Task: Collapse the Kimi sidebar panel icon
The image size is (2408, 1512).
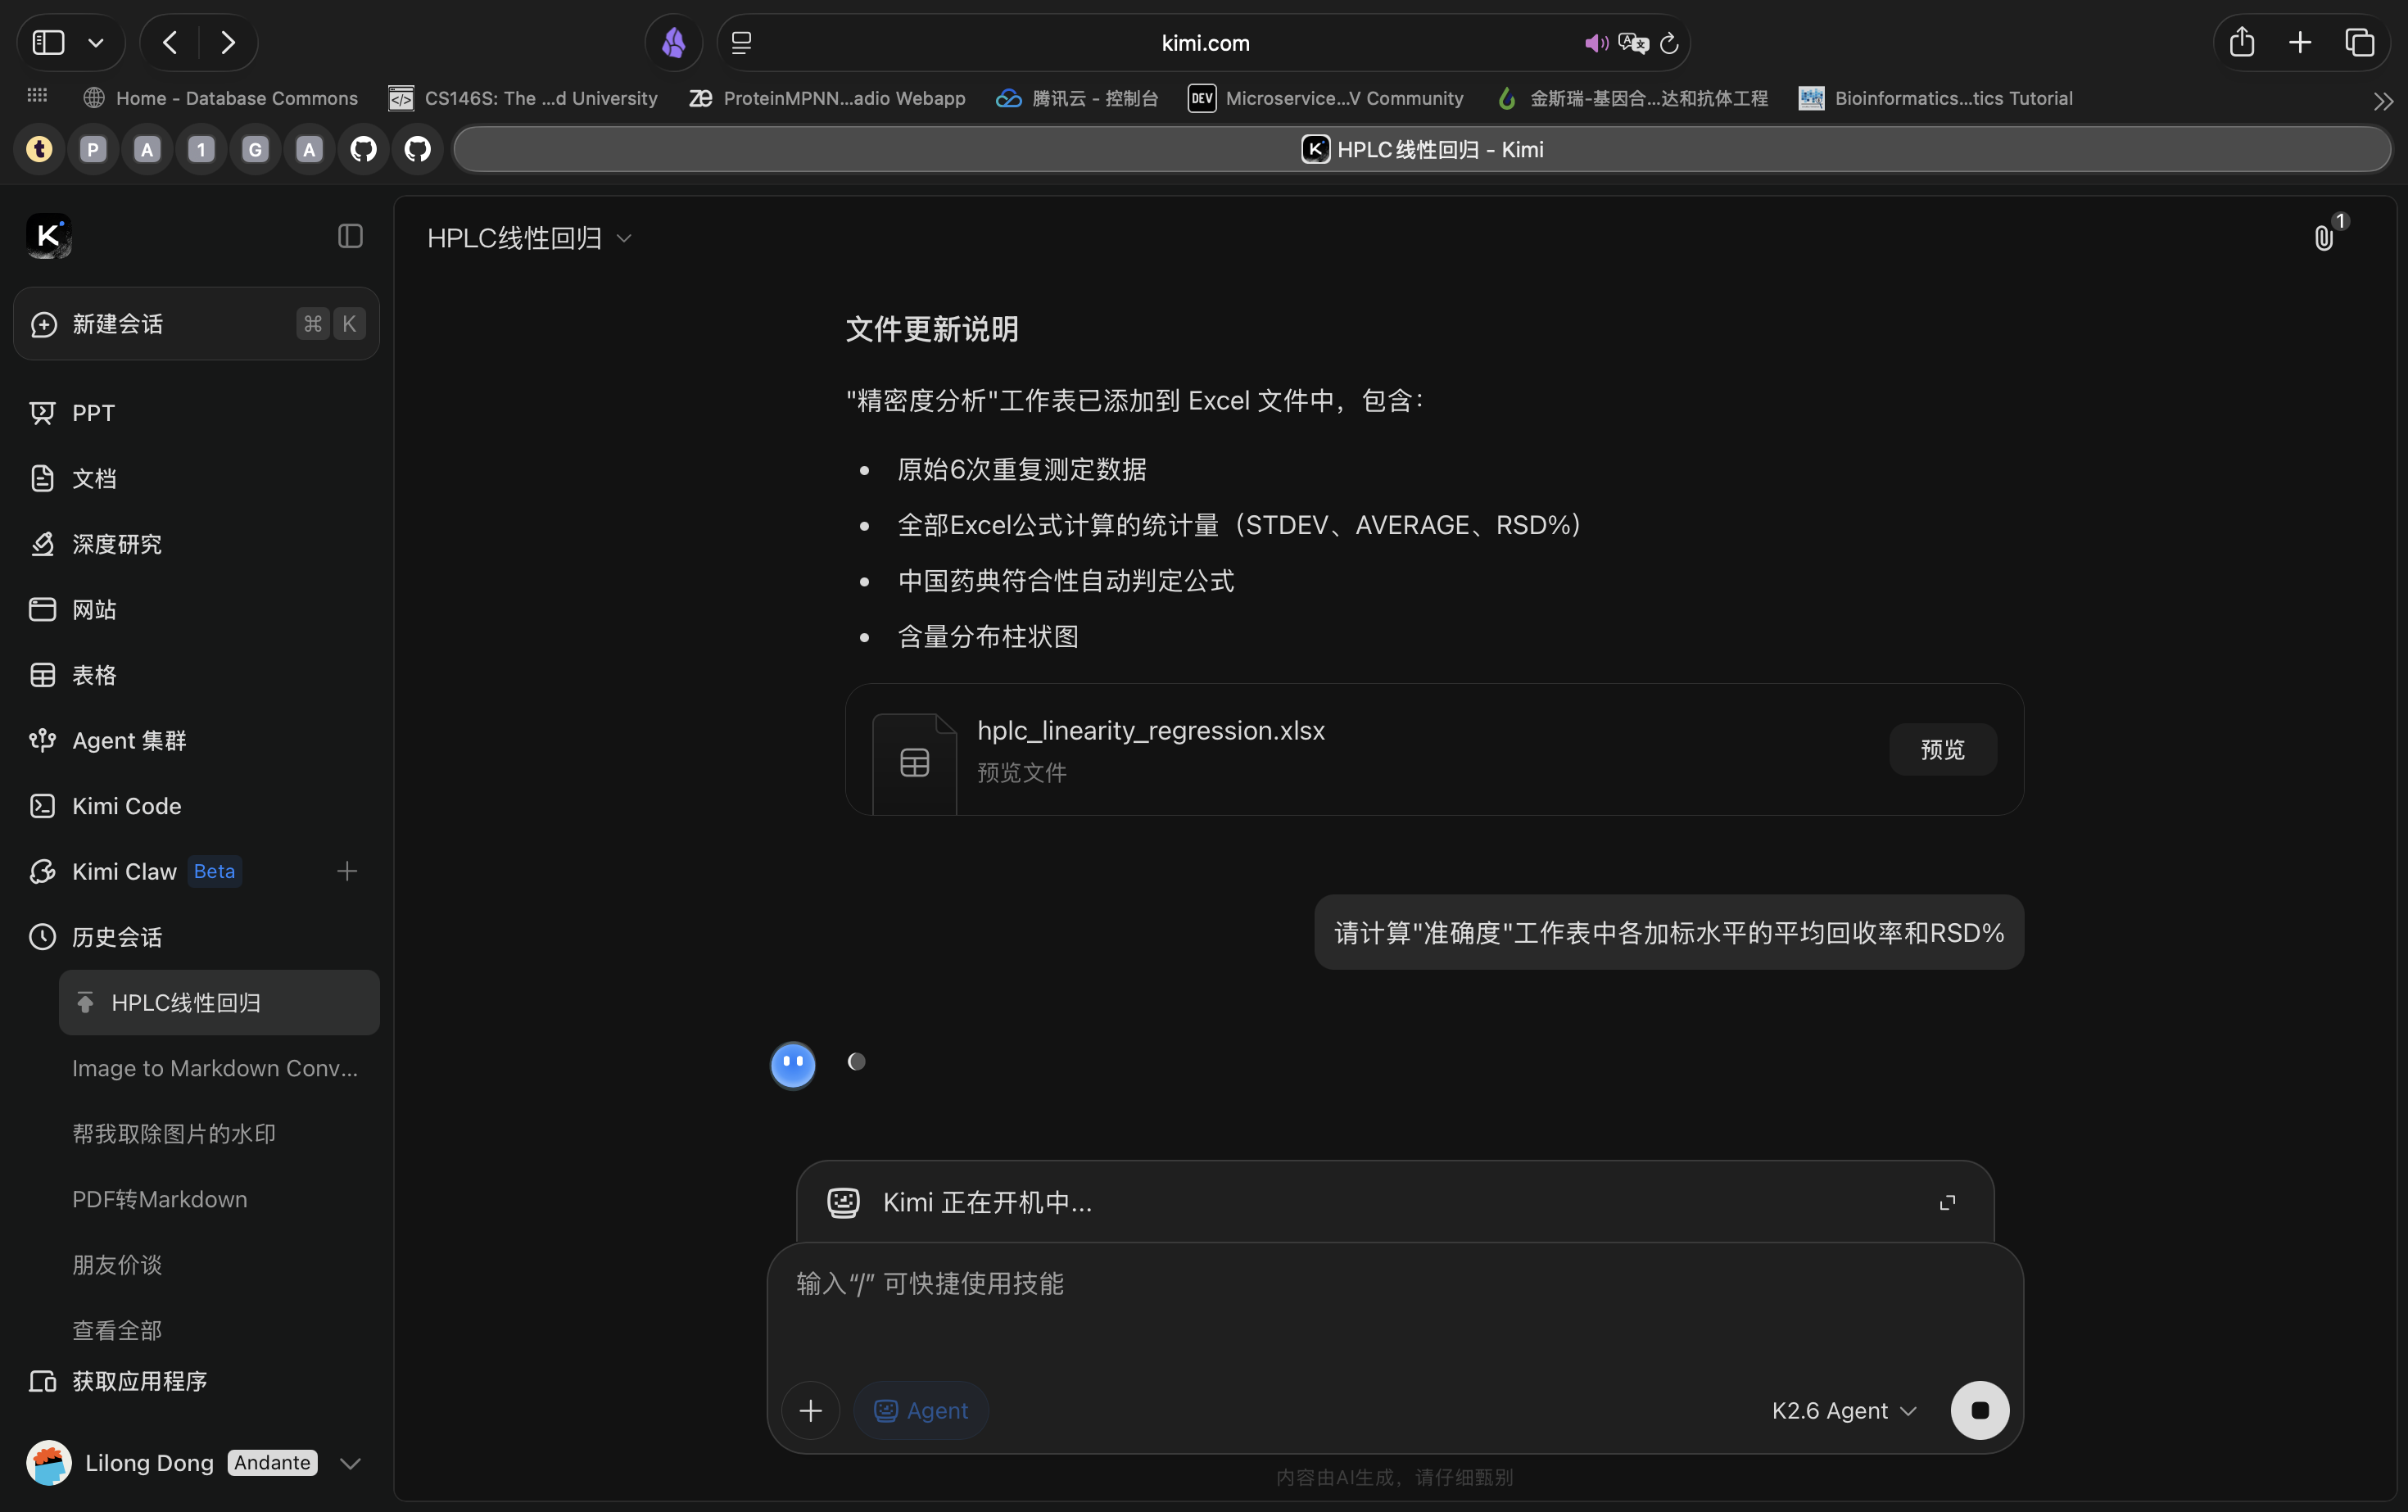Action: click(x=350, y=236)
